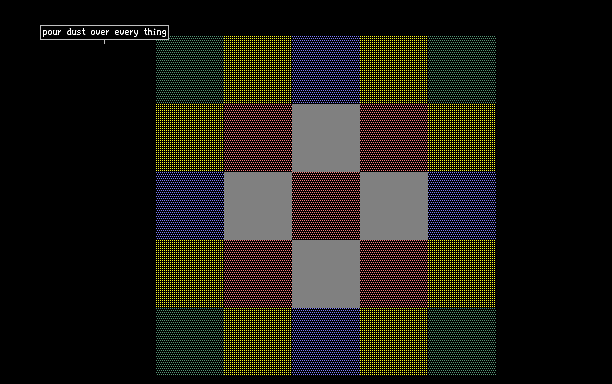Click the red square upper-right of center

click(x=394, y=138)
